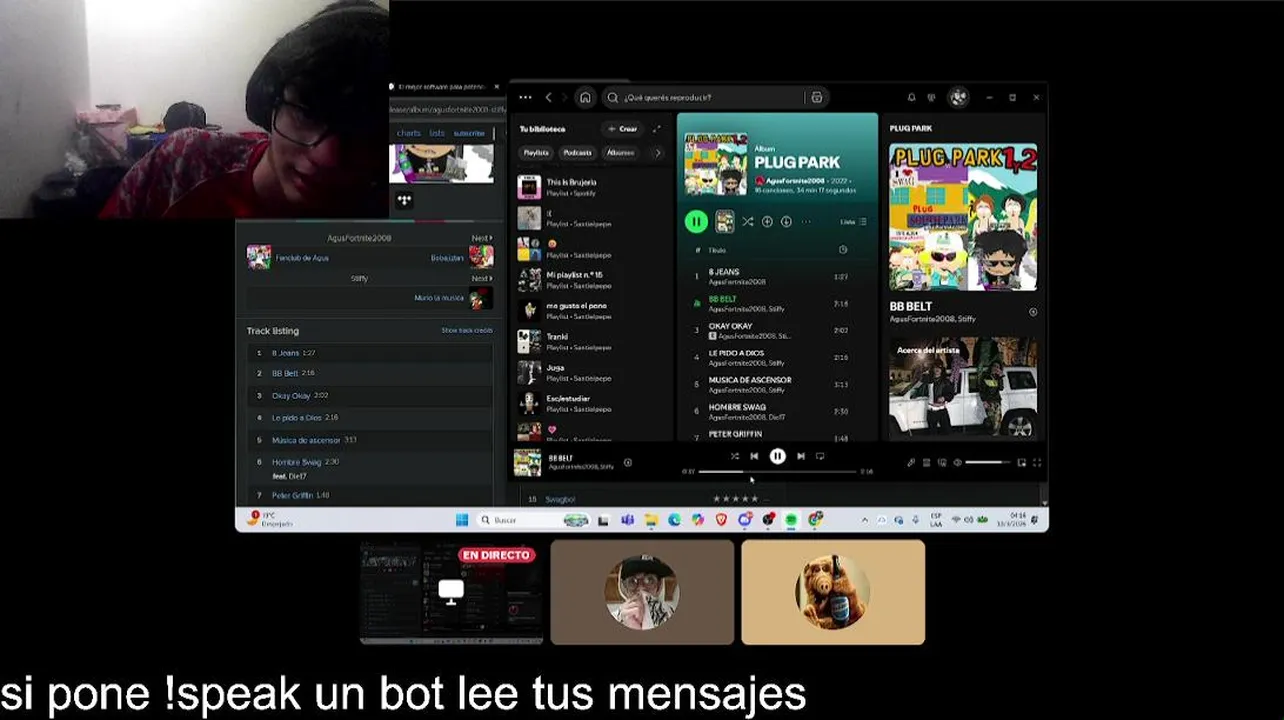Open Spotify miniplayer
This screenshot has height=720, width=1284.
point(1021,462)
